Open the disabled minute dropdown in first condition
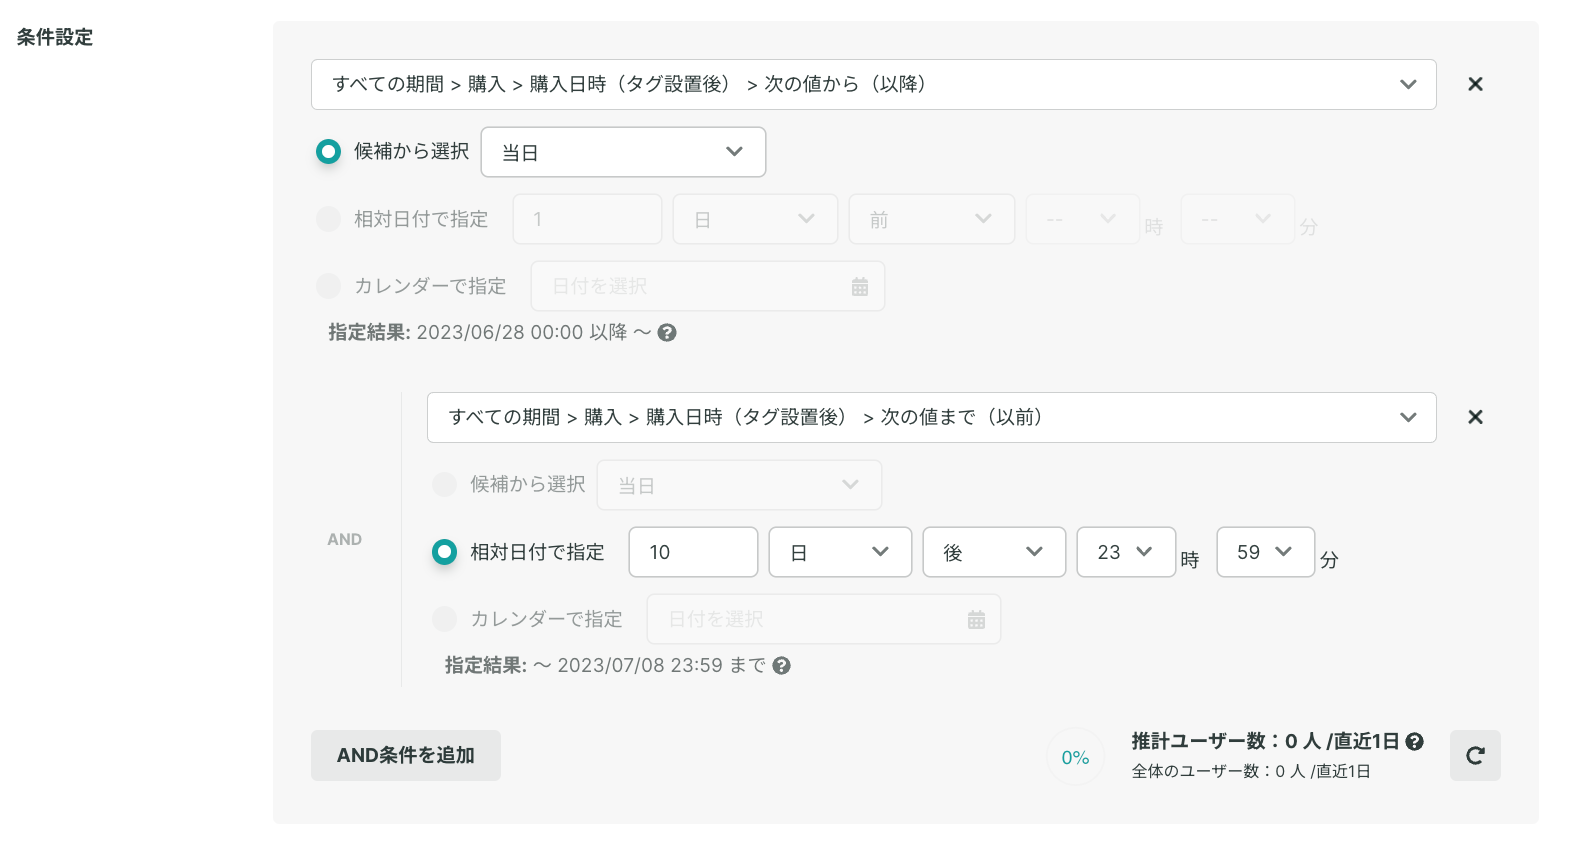1576x846 pixels. pos(1238,219)
